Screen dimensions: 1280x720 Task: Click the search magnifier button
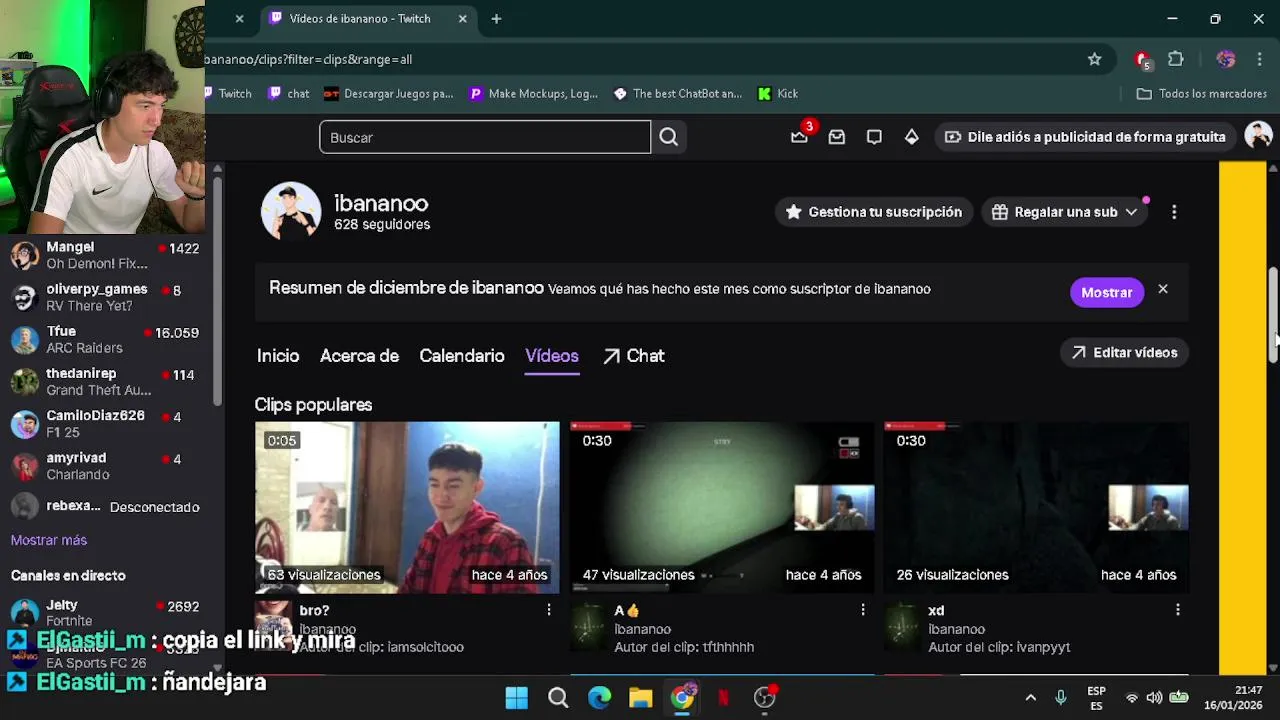669,137
